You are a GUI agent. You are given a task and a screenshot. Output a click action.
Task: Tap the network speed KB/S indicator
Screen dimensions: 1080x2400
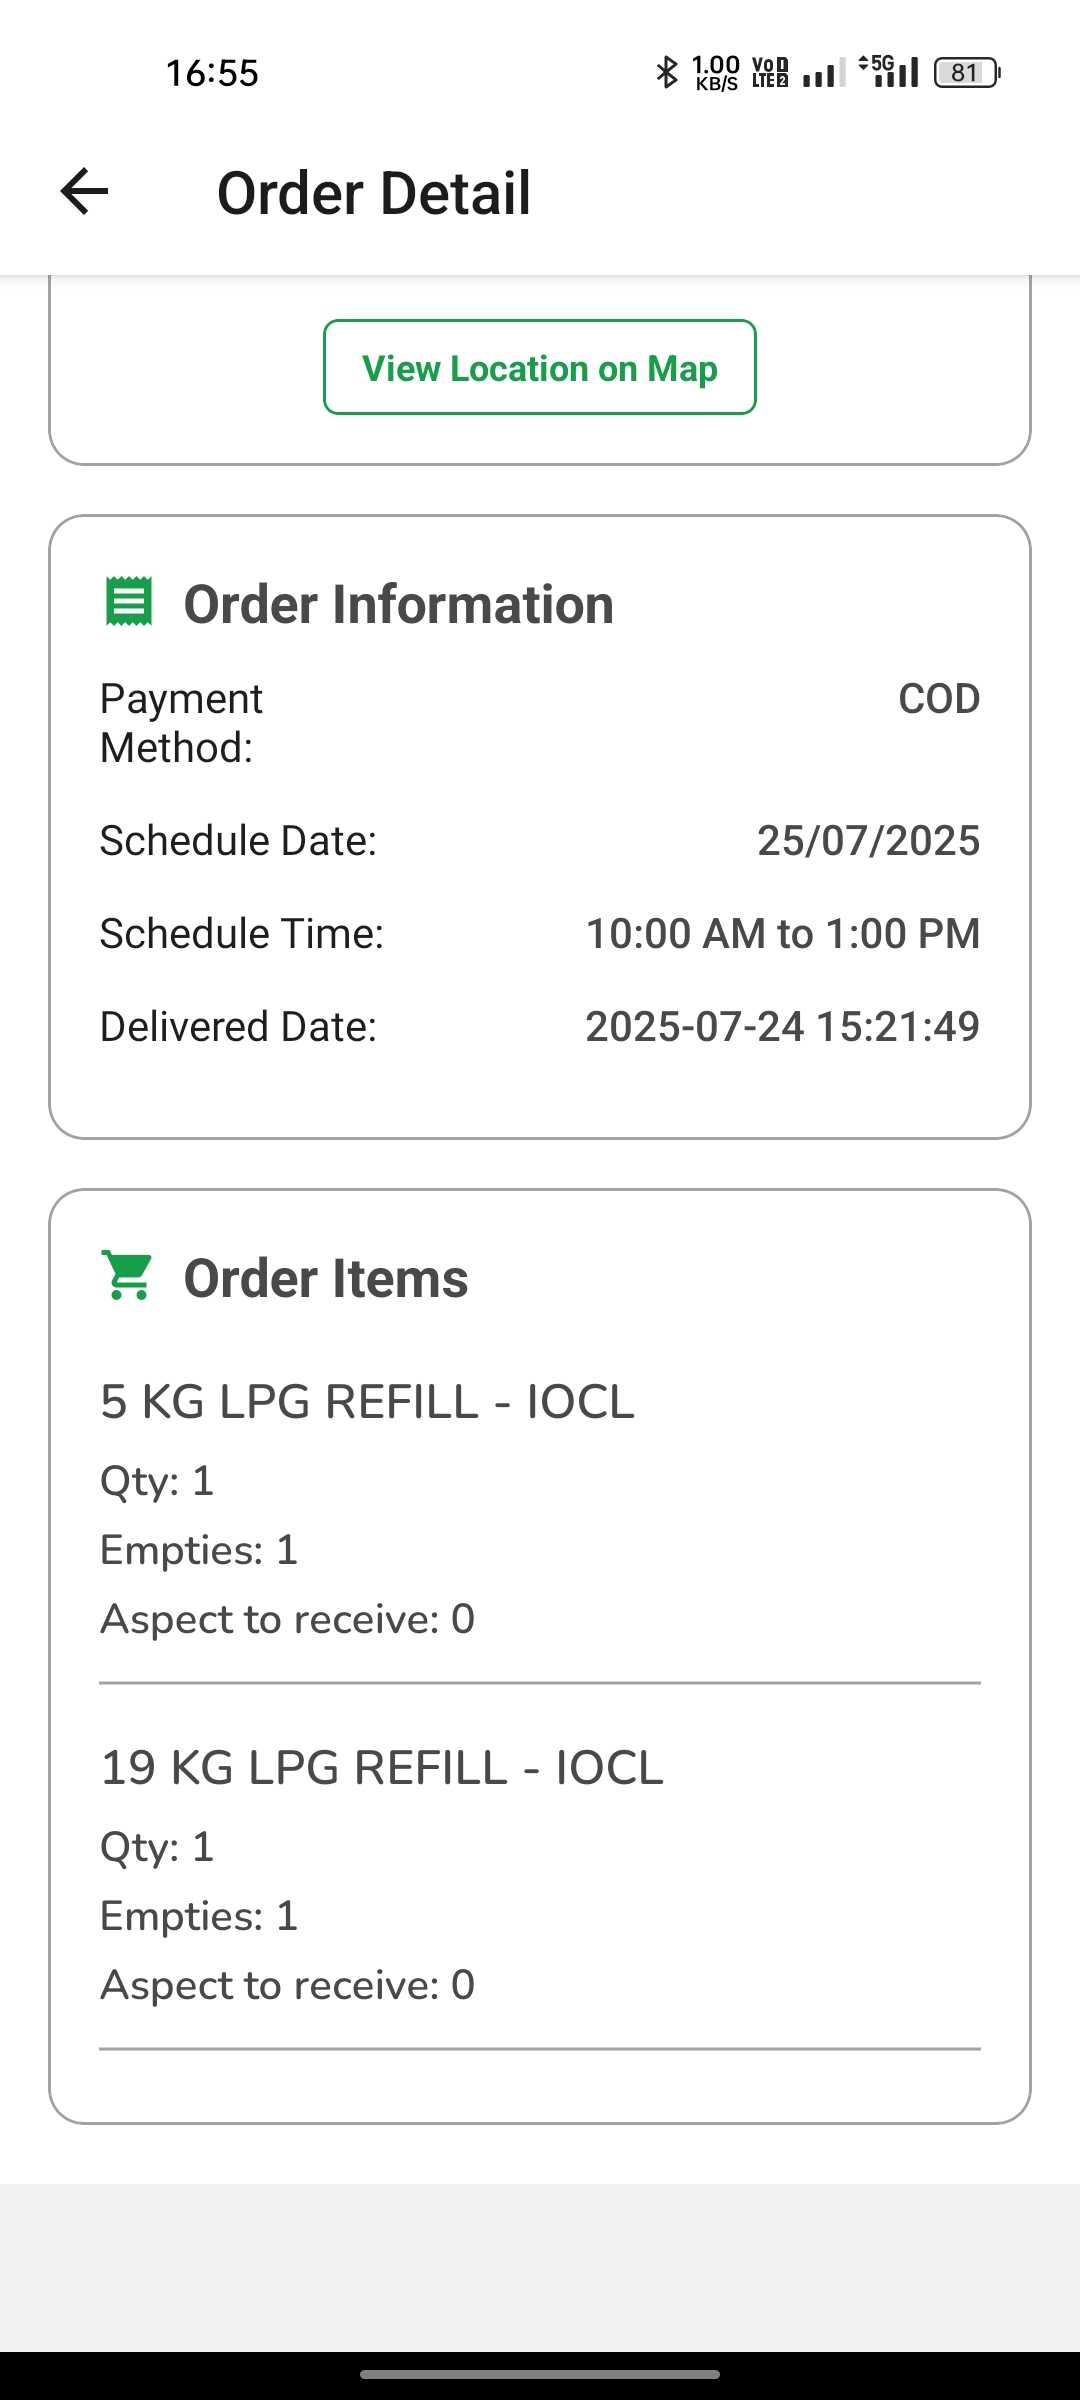[x=716, y=72]
